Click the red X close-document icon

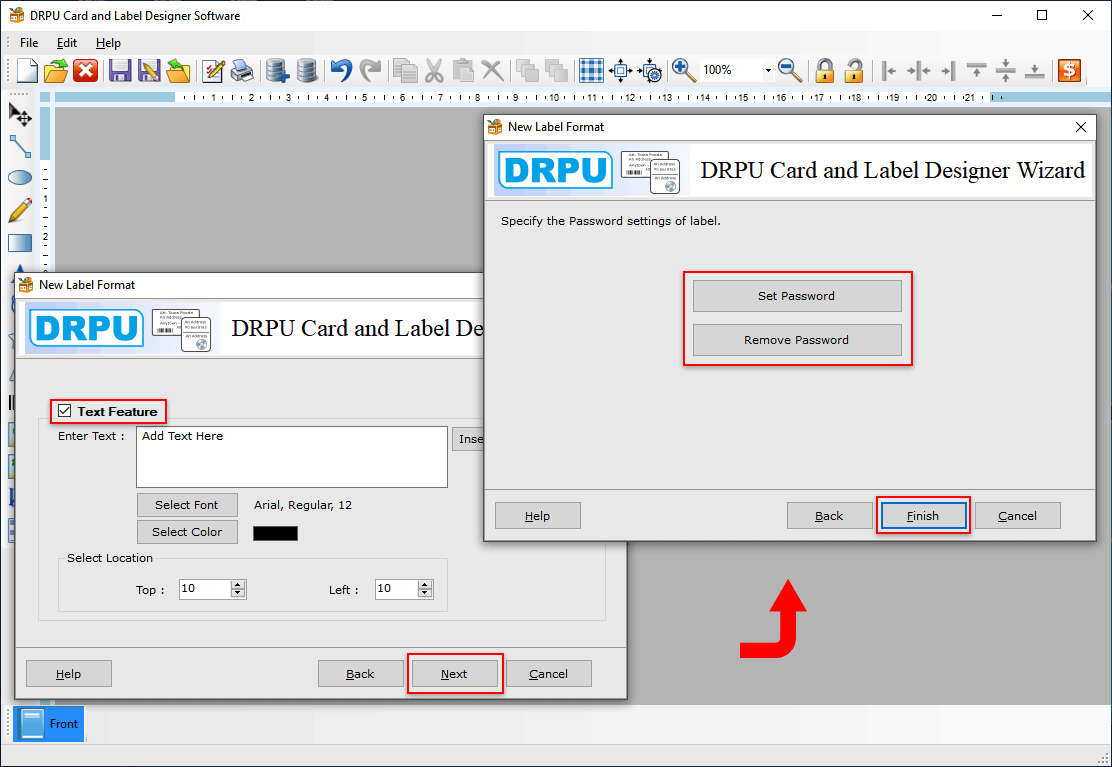tap(86, 70)
